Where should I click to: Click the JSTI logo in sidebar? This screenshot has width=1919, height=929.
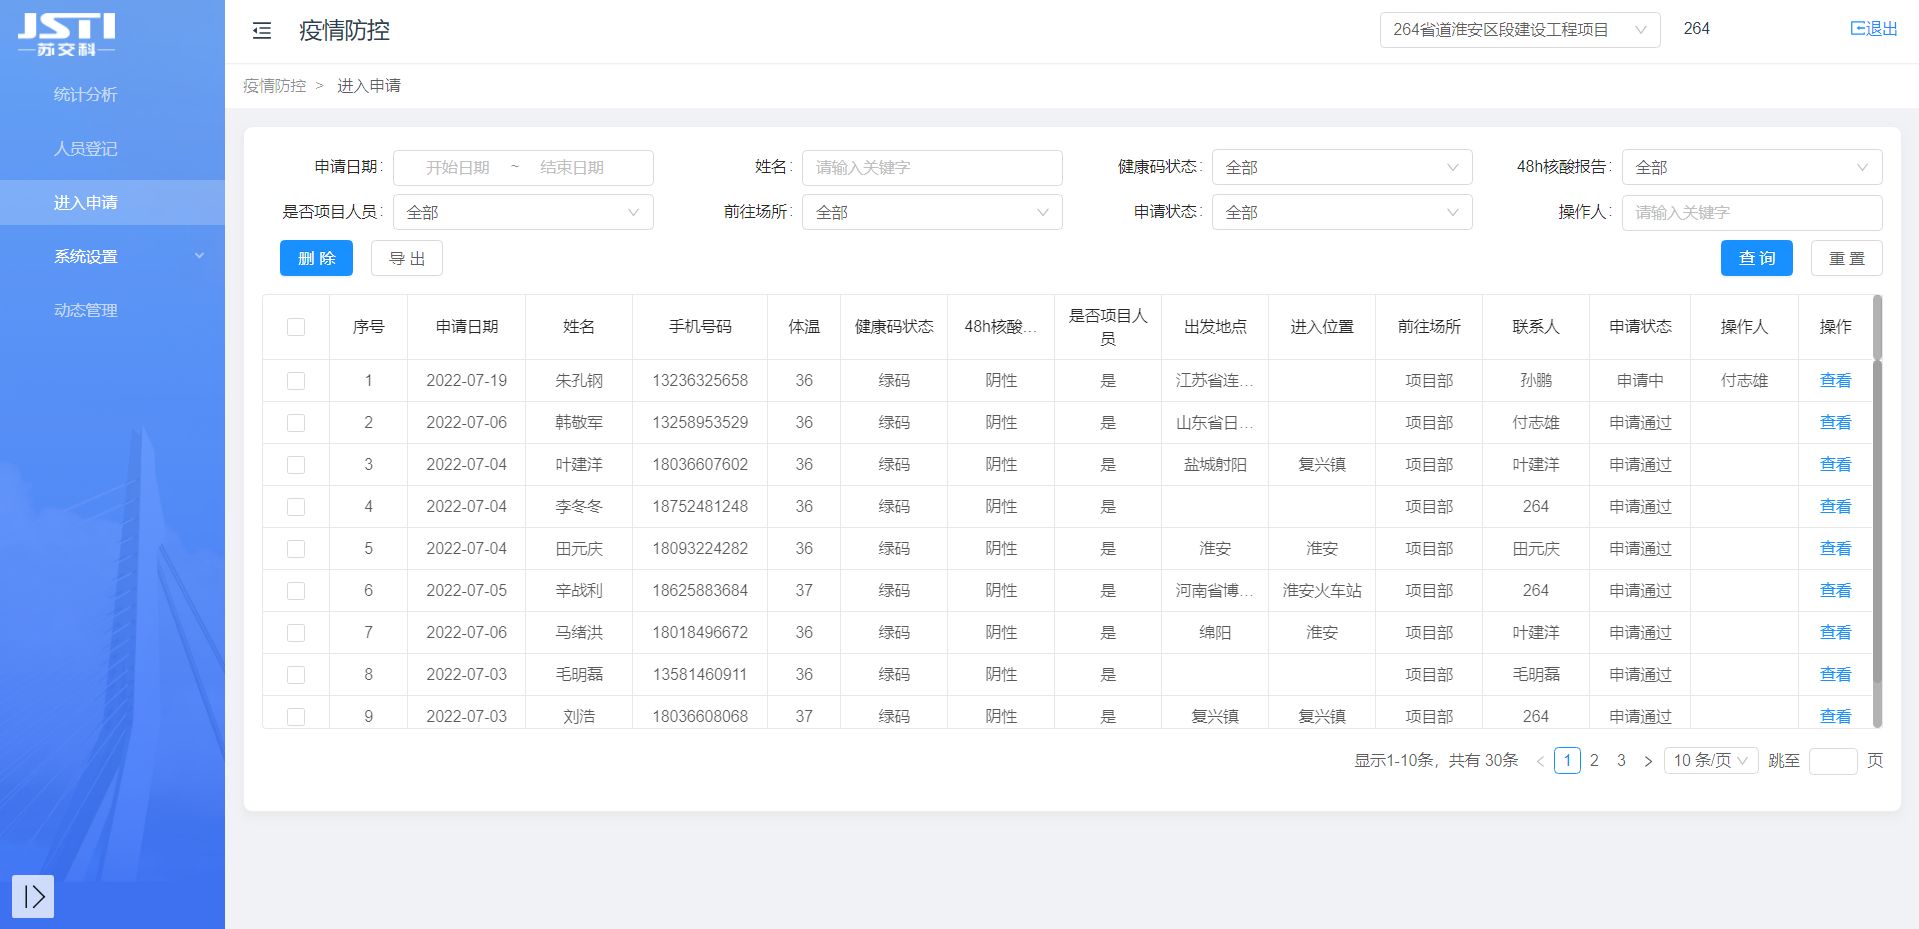click(x=66, y=34)
